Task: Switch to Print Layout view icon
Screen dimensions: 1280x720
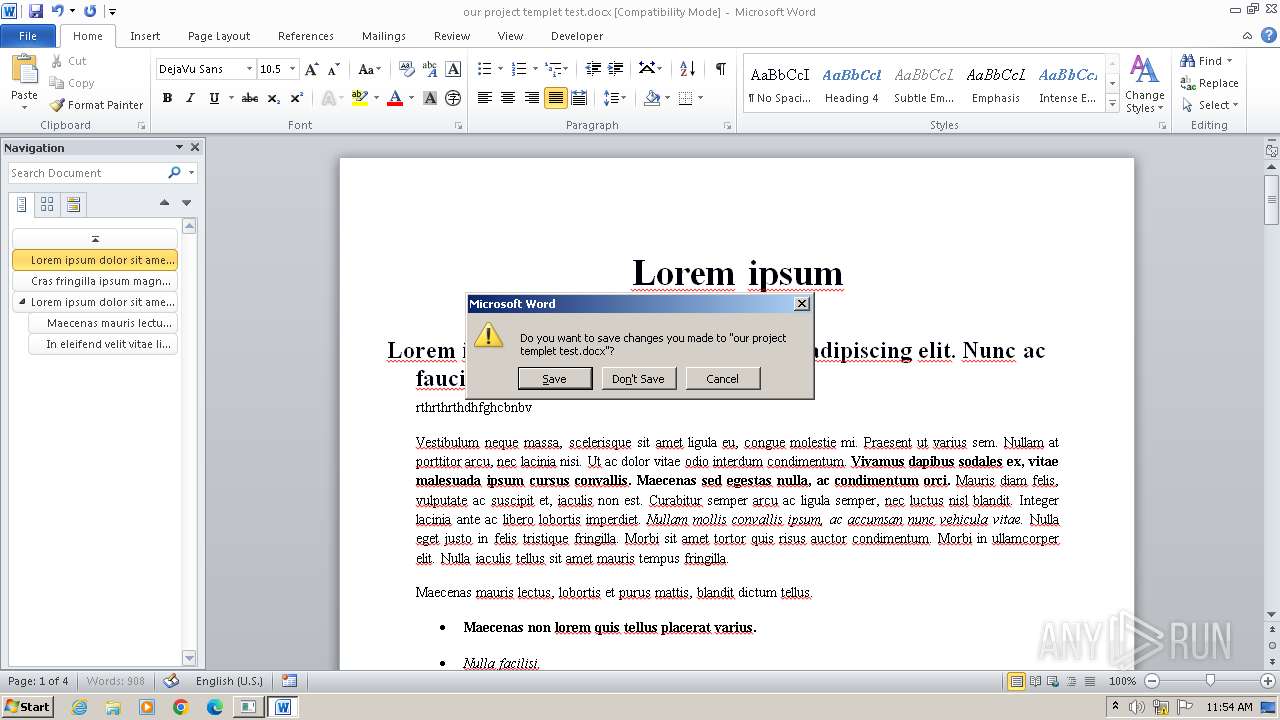Action: (x=1016, y=681)
